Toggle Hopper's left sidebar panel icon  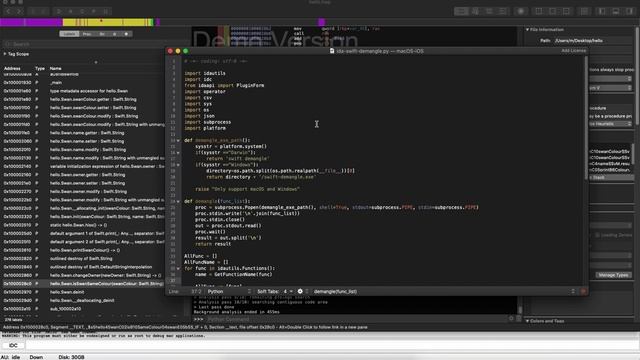[602, 11]
